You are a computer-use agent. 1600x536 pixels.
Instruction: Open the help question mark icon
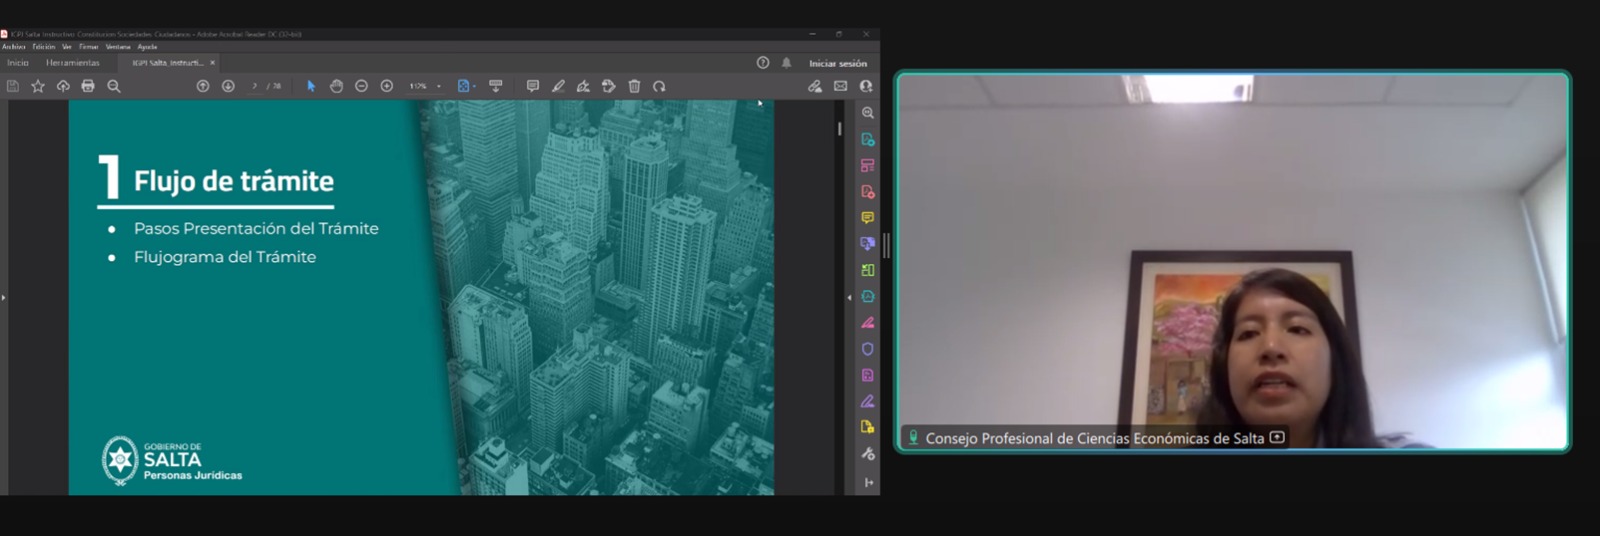tap(763, 63)
